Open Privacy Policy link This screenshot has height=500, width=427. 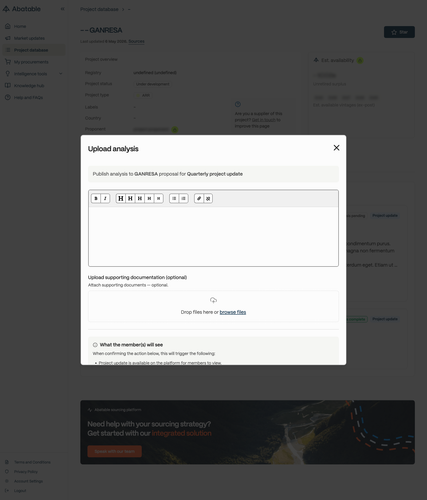tap(26, 472)
